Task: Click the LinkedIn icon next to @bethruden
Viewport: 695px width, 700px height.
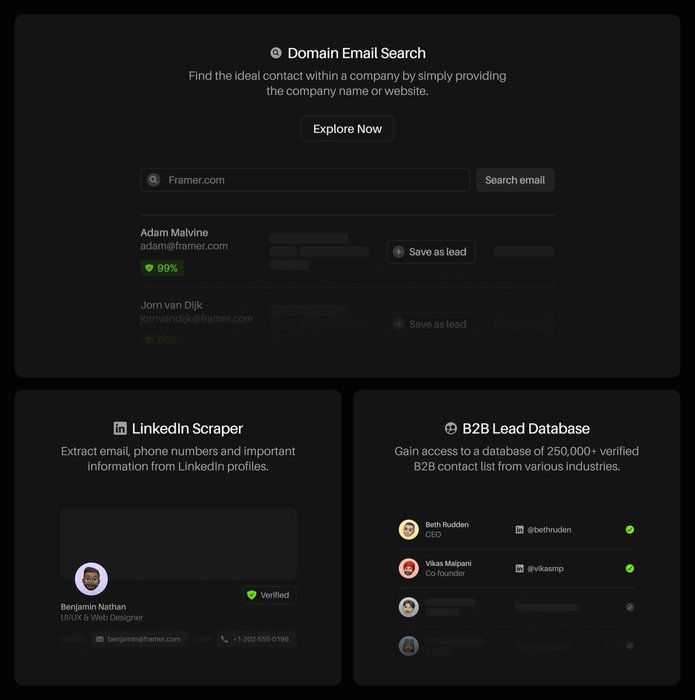Action: pyautogui.click(x=519, y=529)
